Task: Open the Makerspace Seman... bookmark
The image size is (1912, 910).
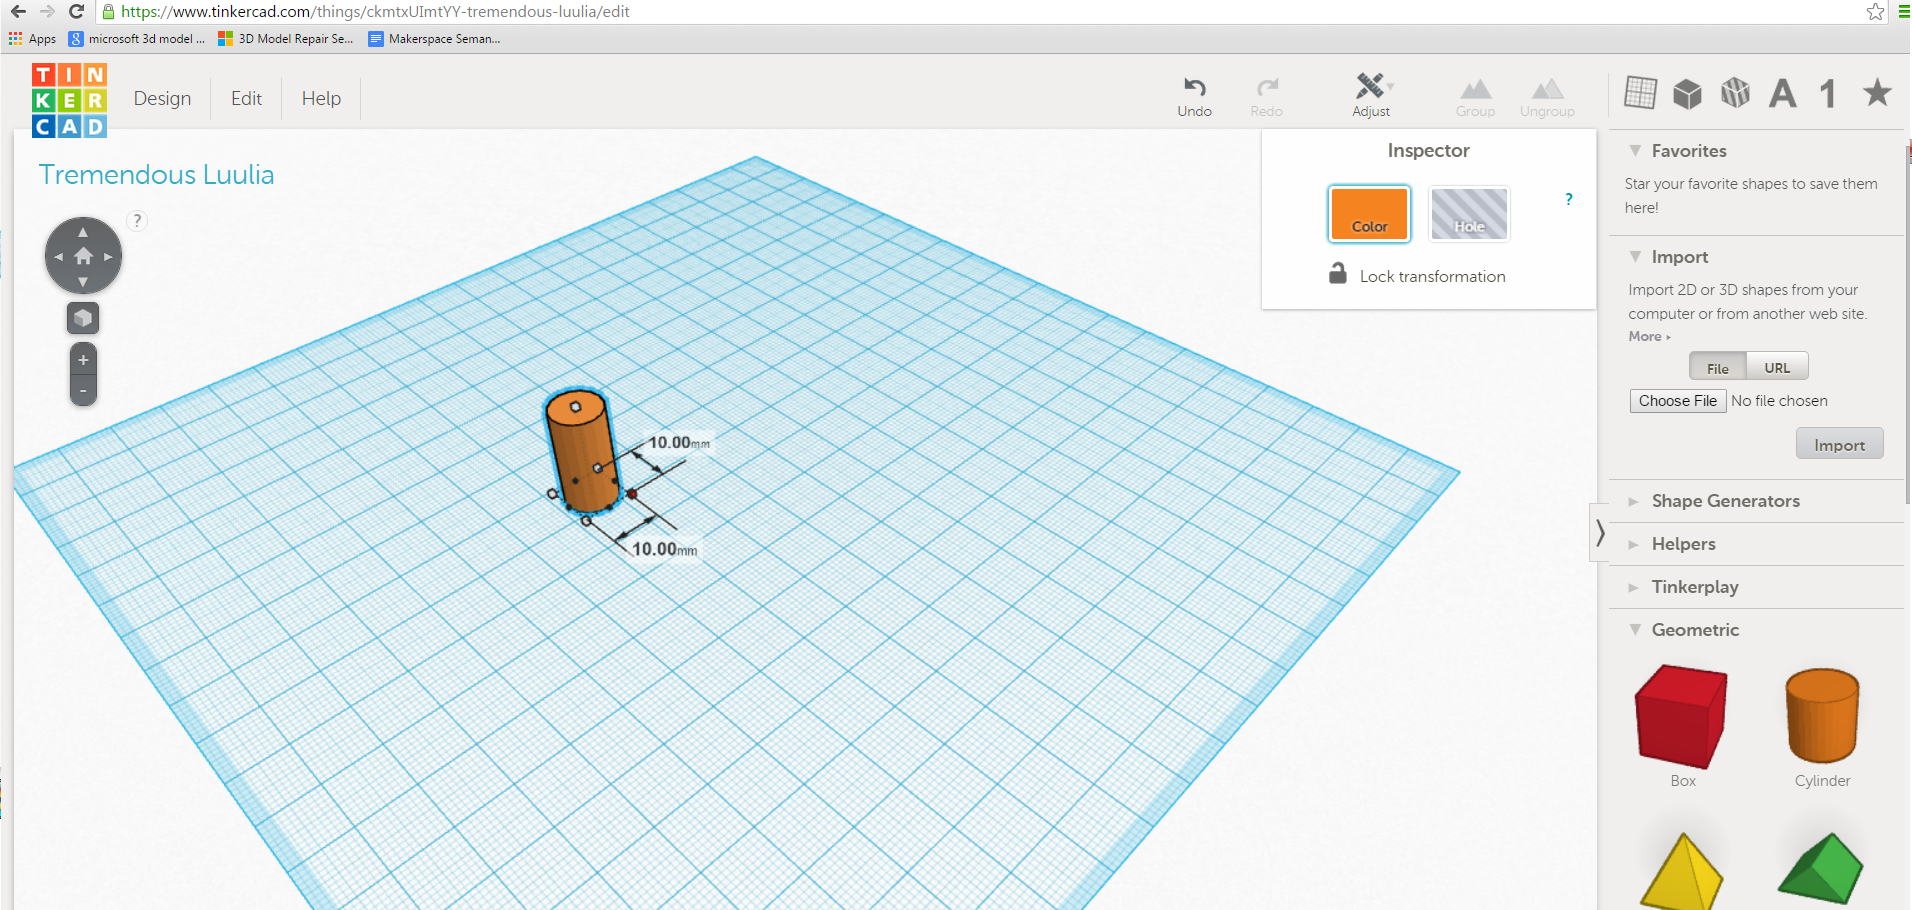Action: click(x=435, y=39)
